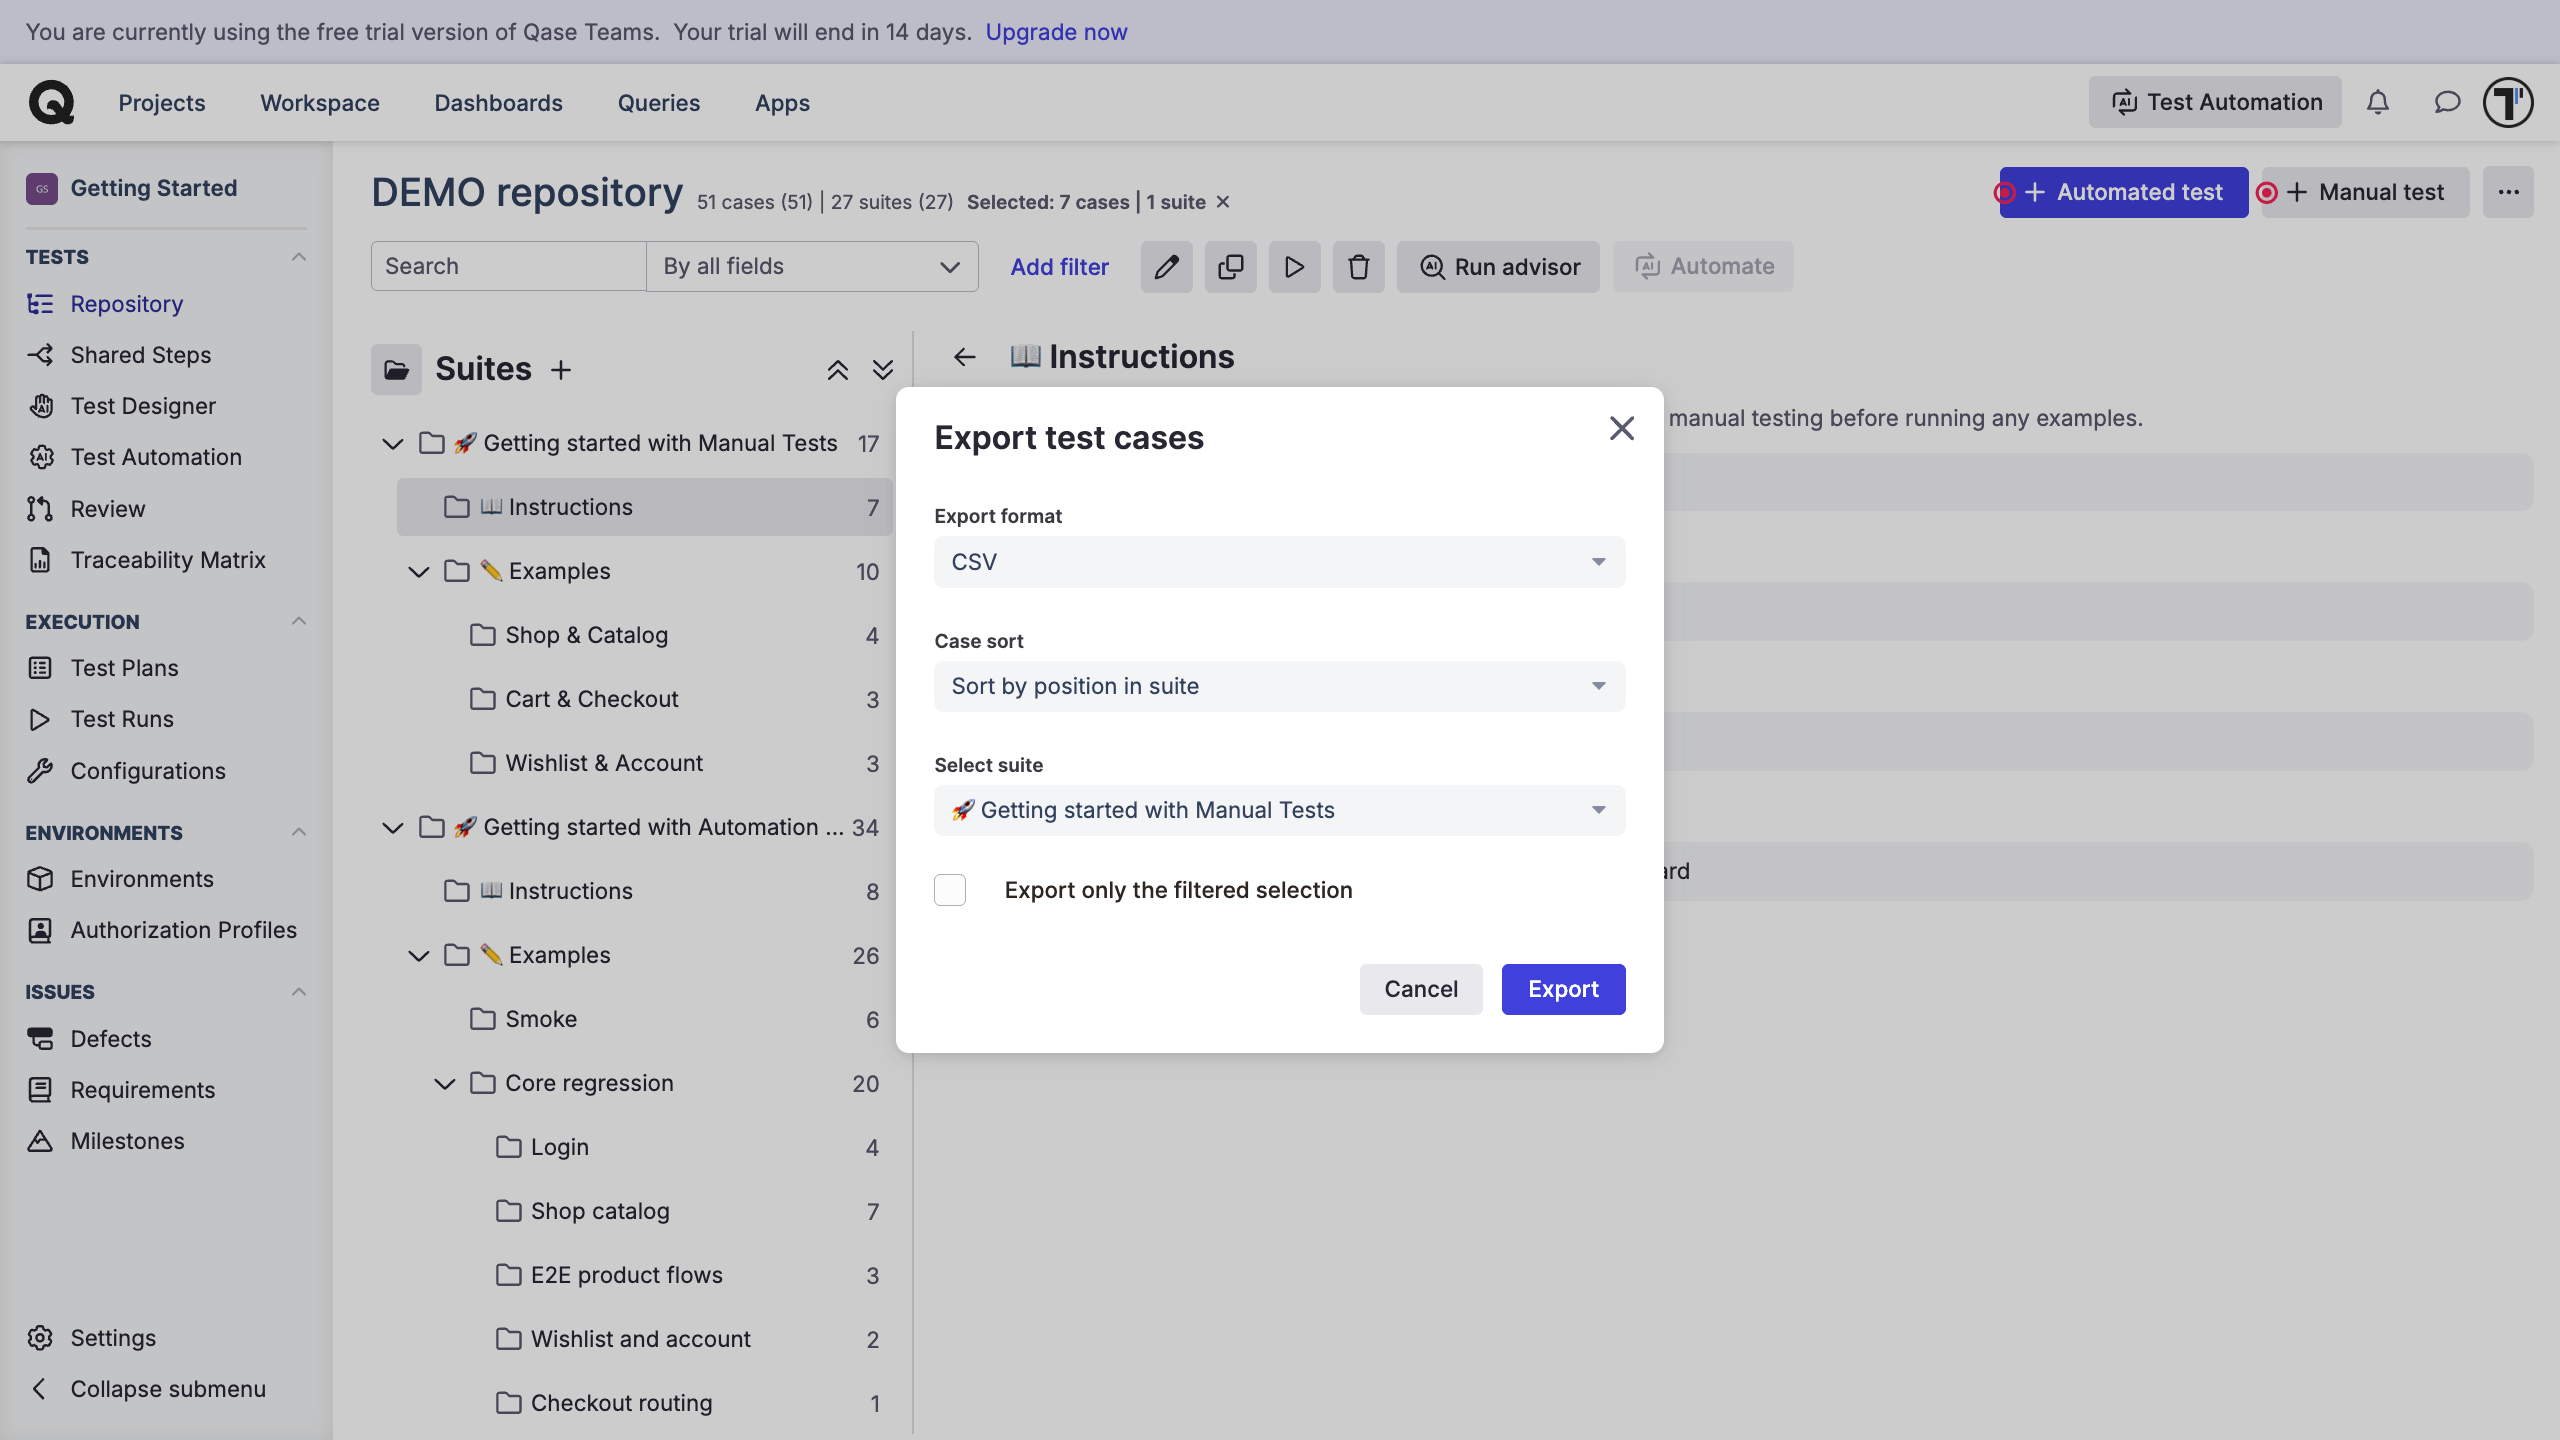The width and height of the screenshot is (2560, 1440).
Task: Click the Upgrade now link
Action: [1056, 32]
